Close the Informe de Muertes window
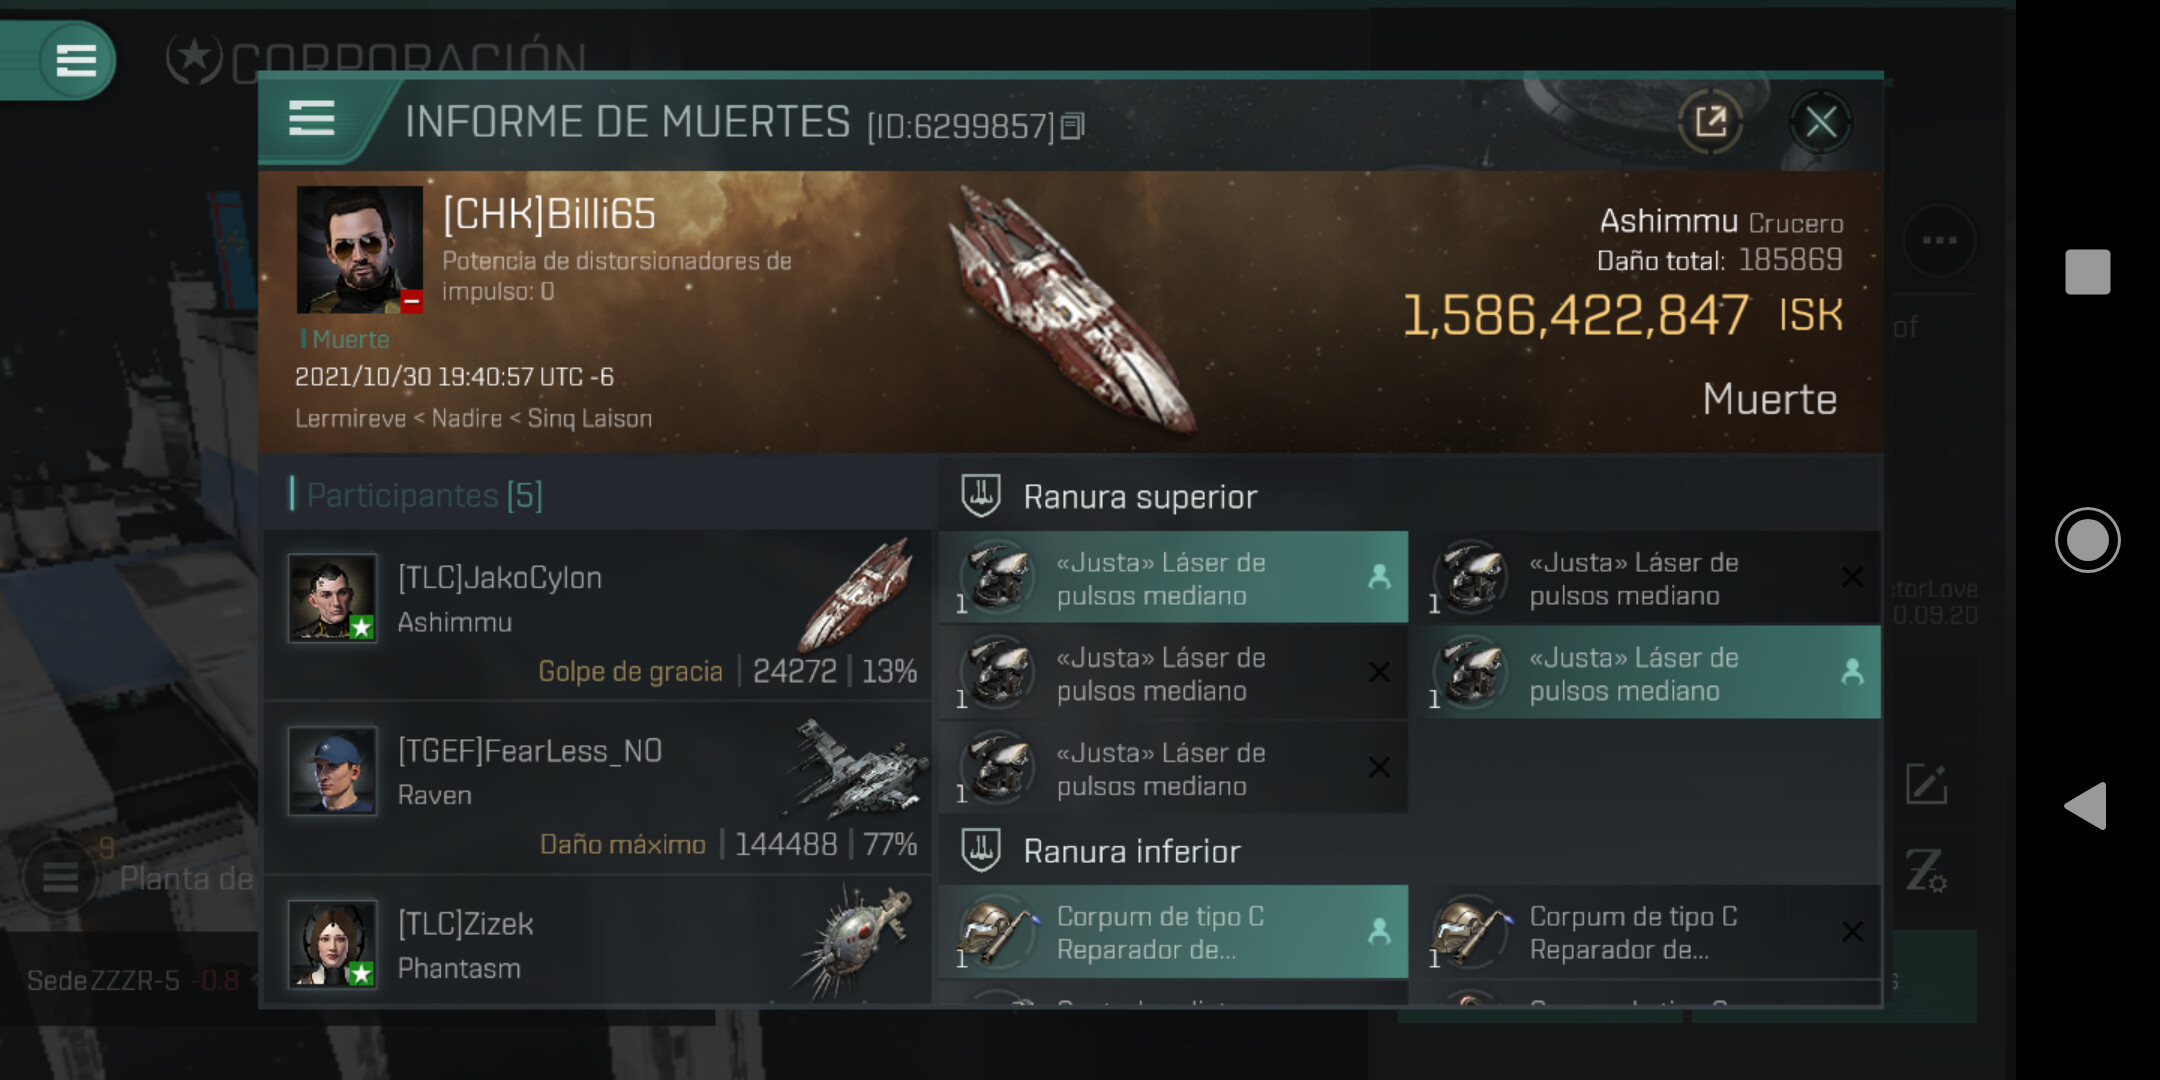This screenshot has height=1080, width=2160. tap(1820, 123)
